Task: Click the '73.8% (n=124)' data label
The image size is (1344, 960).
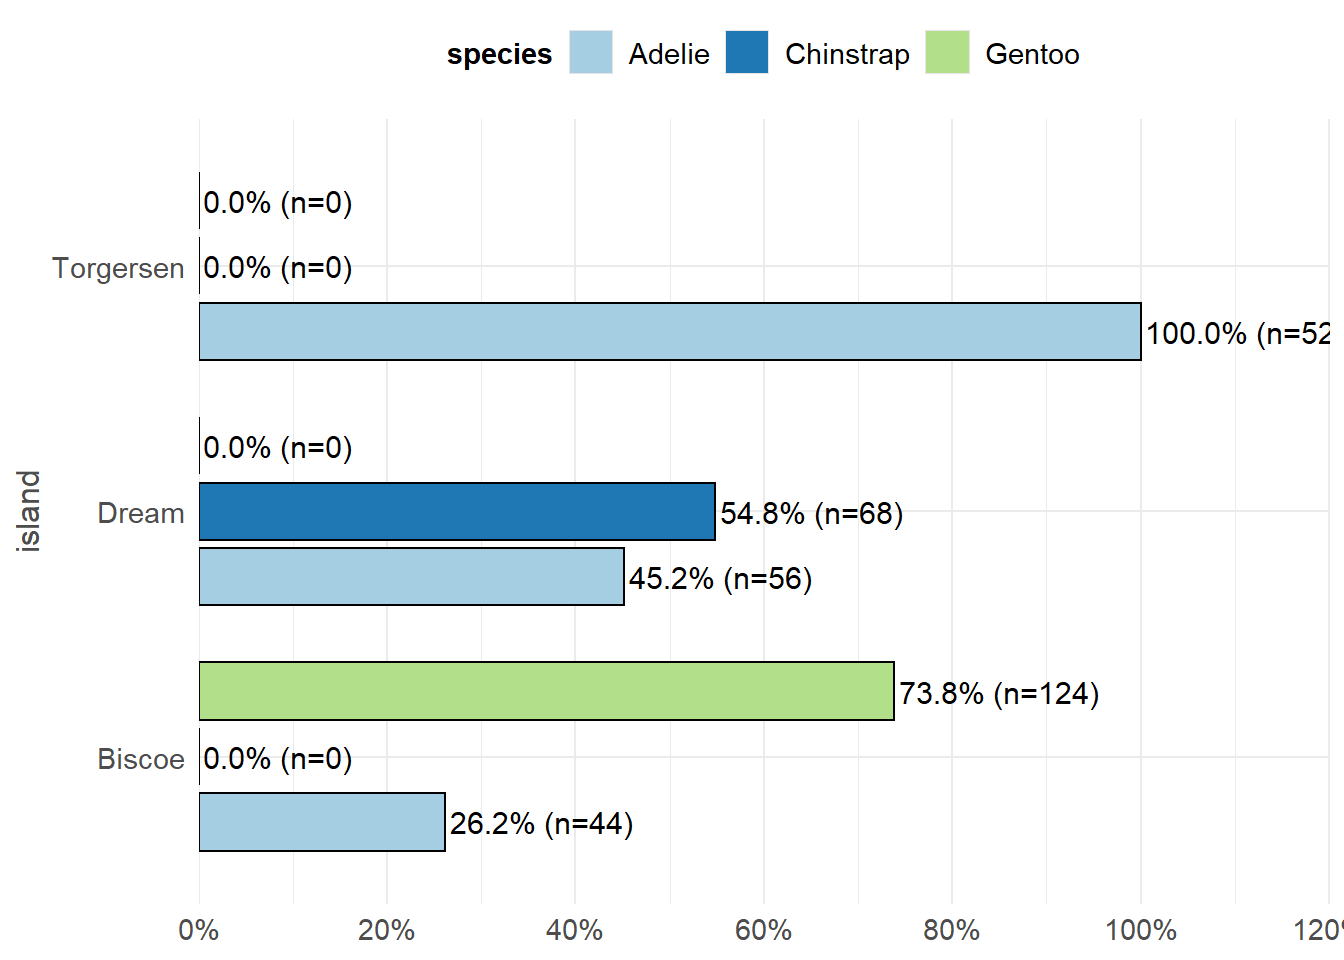Action: 999,693
